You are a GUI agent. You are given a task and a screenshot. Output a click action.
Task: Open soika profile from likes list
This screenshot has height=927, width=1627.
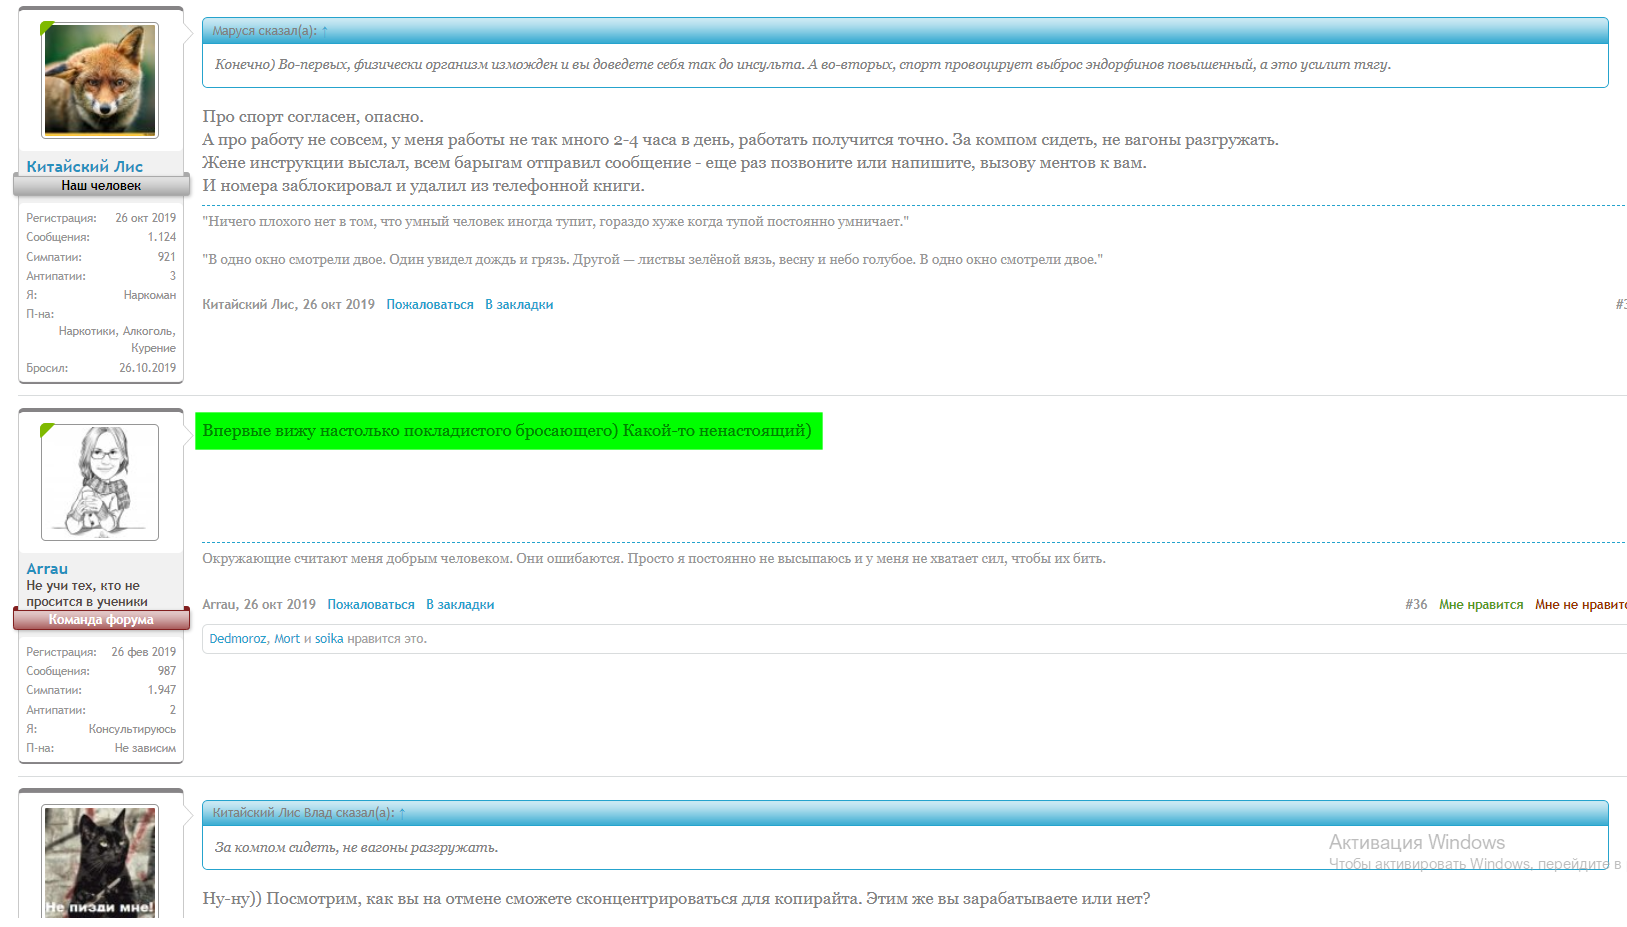[329, 639]
